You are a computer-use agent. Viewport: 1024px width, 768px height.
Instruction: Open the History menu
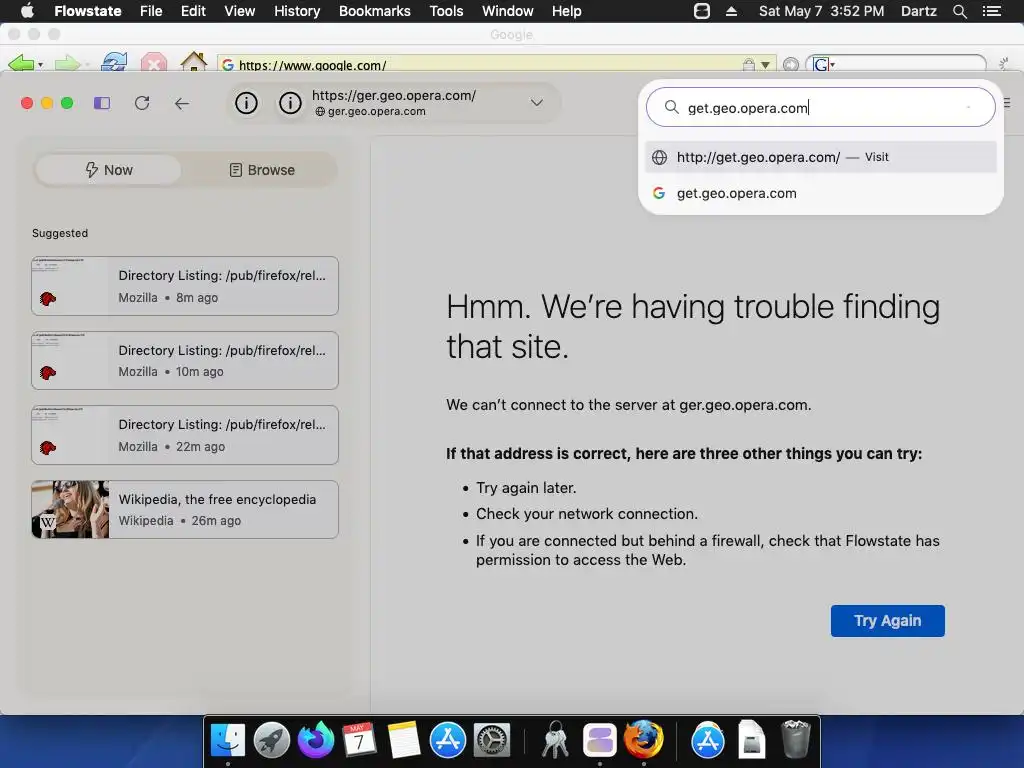pyautogui.click(x=297, y=11)
